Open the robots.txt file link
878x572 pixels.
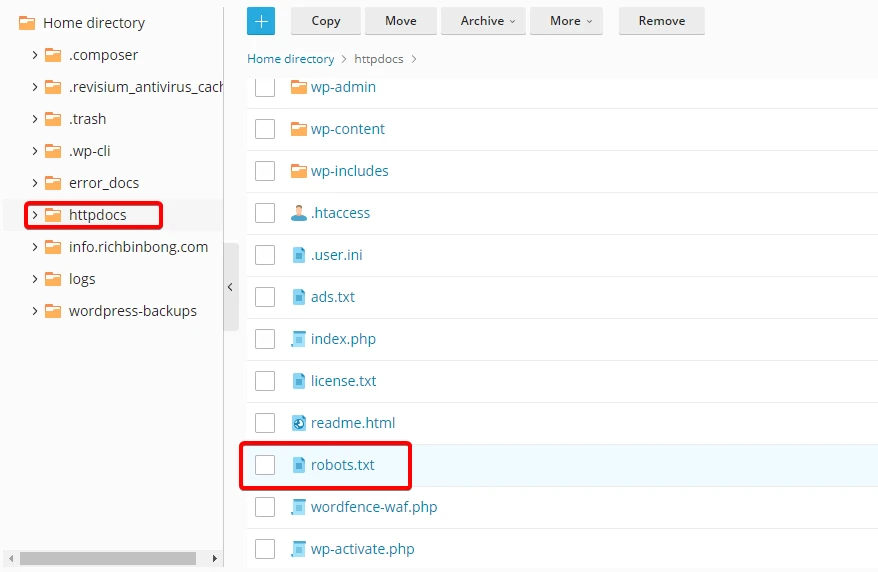click(x=343, y=465)
